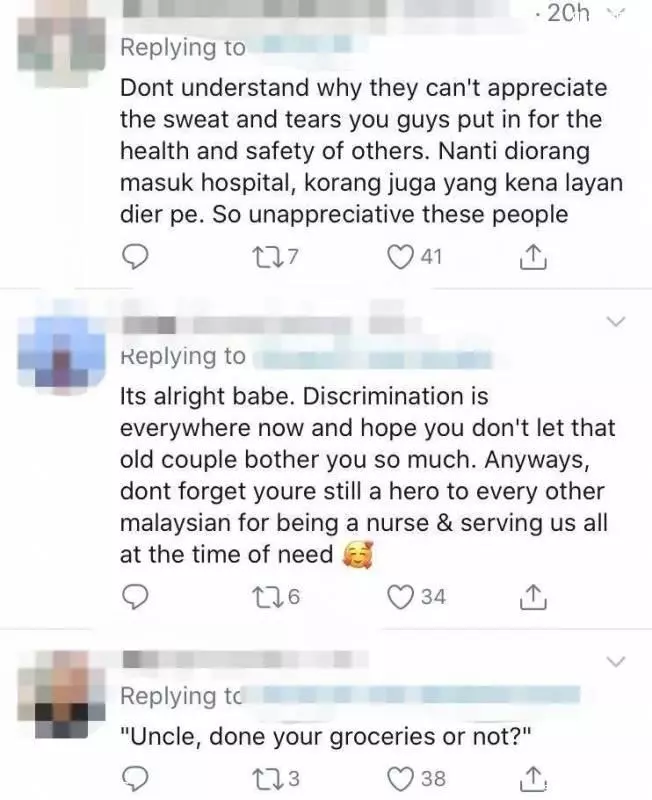652x800 pixels.
Task: Share the 'Uncle, done your groceries' tweet
Action: click(x=533, y=779)
